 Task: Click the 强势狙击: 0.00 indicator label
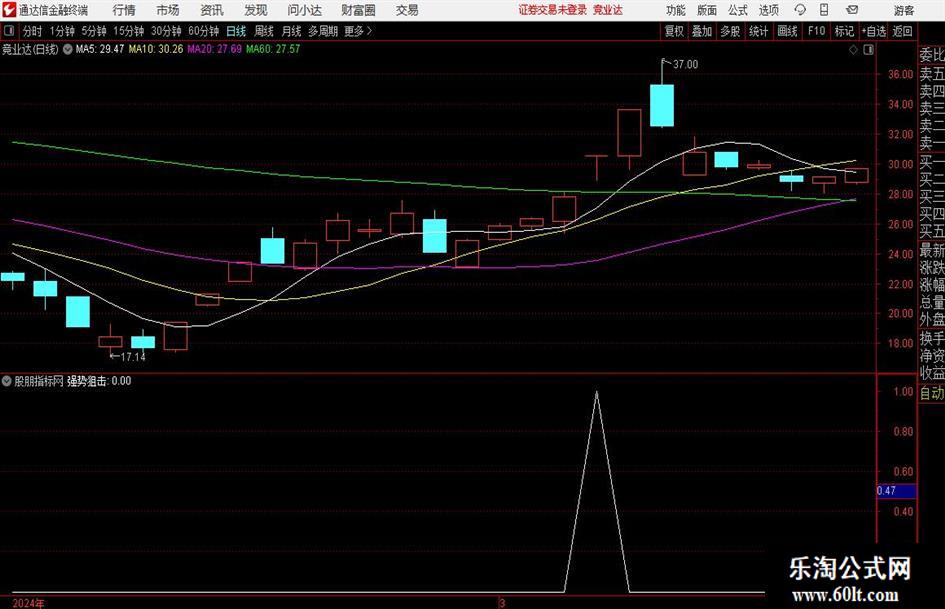tap(99, 381)
